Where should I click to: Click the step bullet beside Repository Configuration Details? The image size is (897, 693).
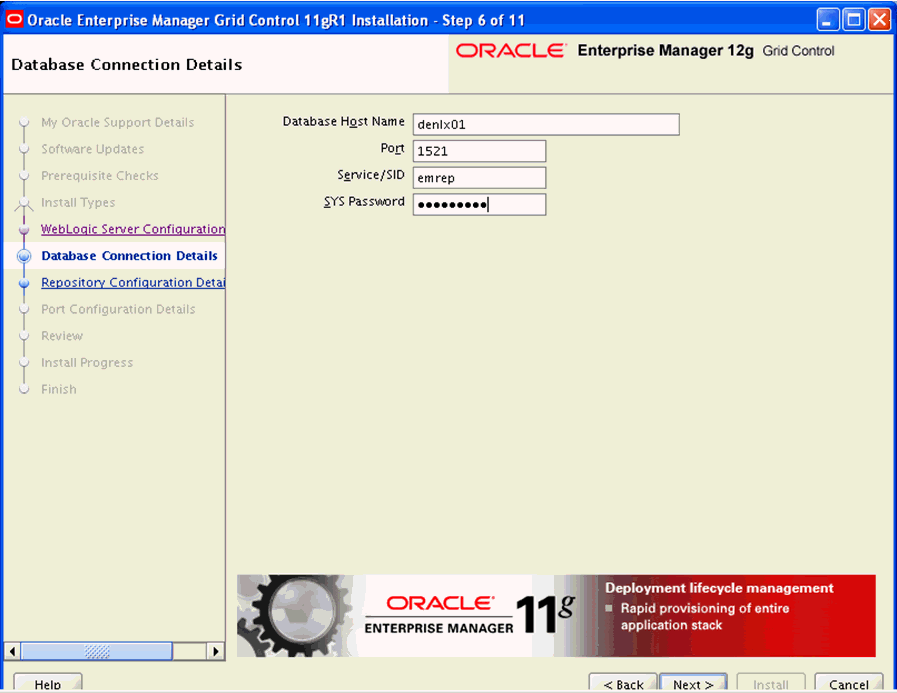(24, 283)
